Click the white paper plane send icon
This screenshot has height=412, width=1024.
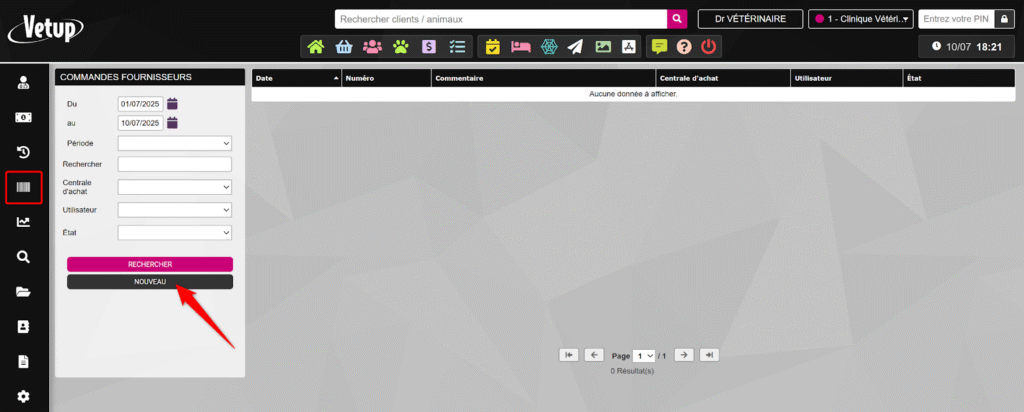pyautogui.click(x=574, y=46)
